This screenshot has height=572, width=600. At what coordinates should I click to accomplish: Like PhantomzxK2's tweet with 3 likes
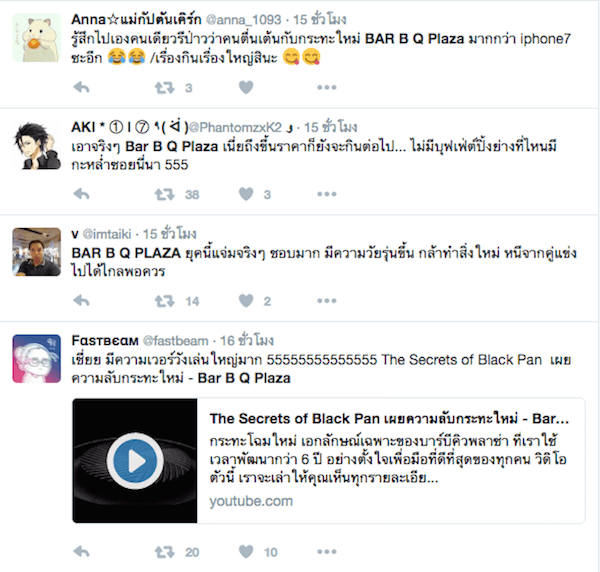point(246,194)
